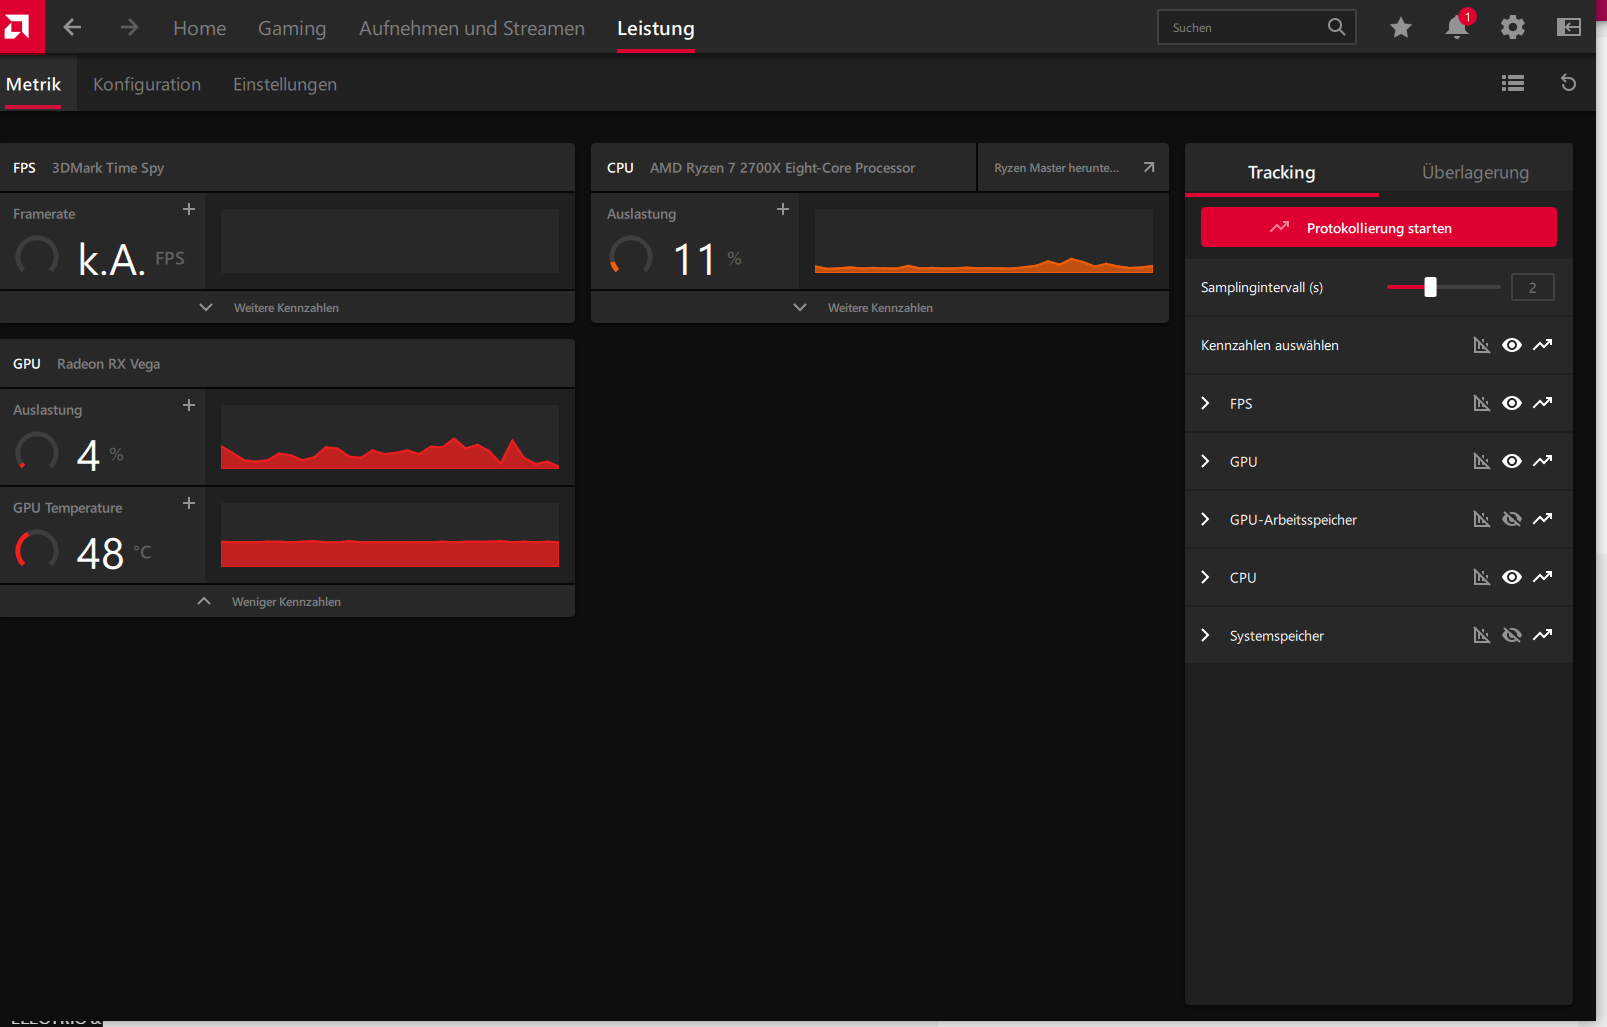
Task: Show GPU-Arbeitsspeicher metrics via eye icon
Action: coord(1512,519)
